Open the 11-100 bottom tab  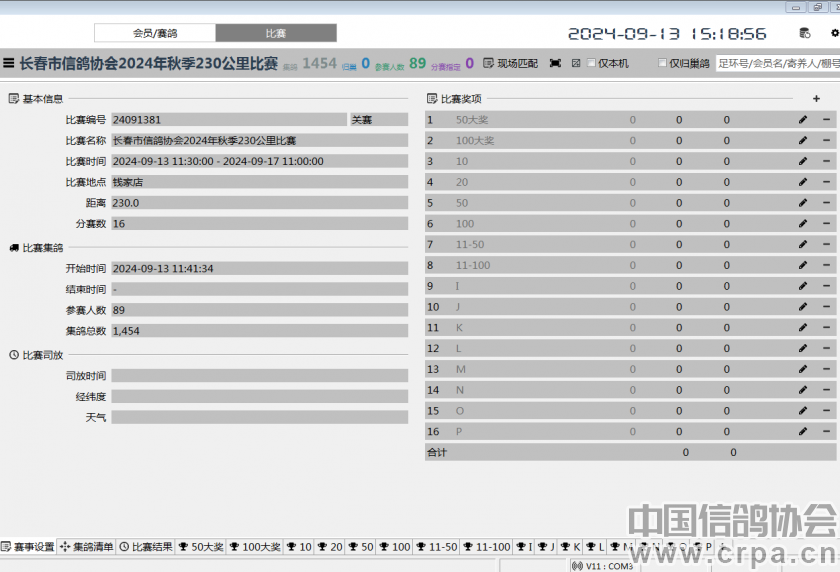tap(486, 547)
